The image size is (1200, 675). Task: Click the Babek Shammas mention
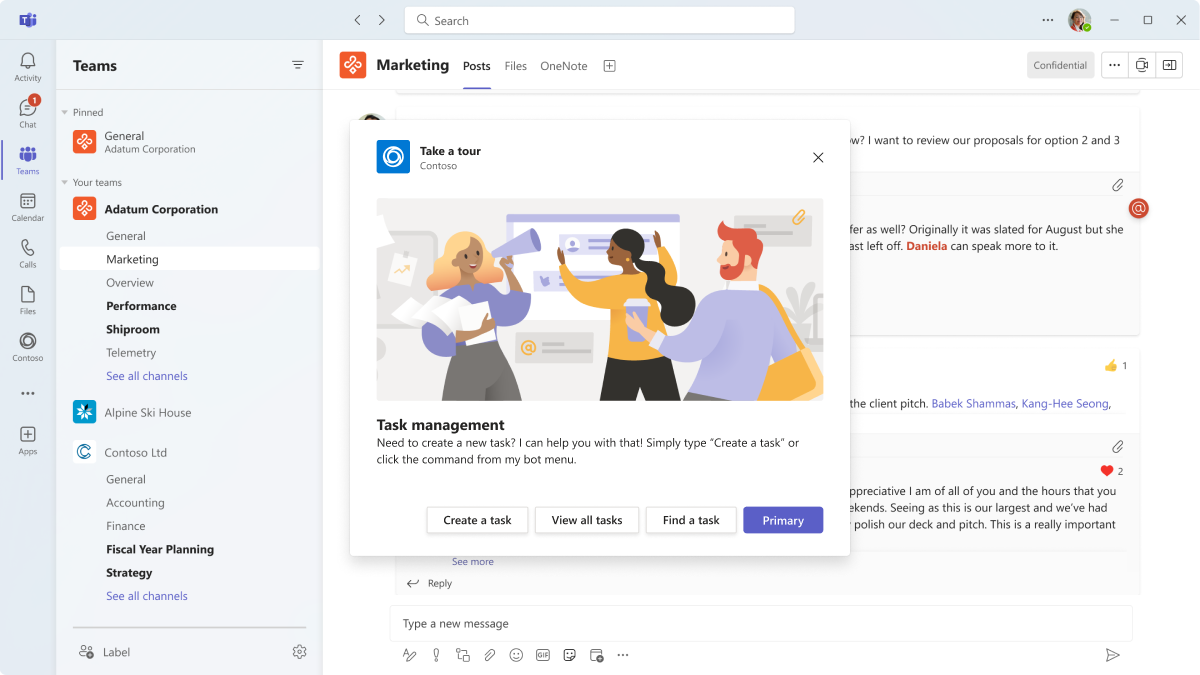[973, 404]
